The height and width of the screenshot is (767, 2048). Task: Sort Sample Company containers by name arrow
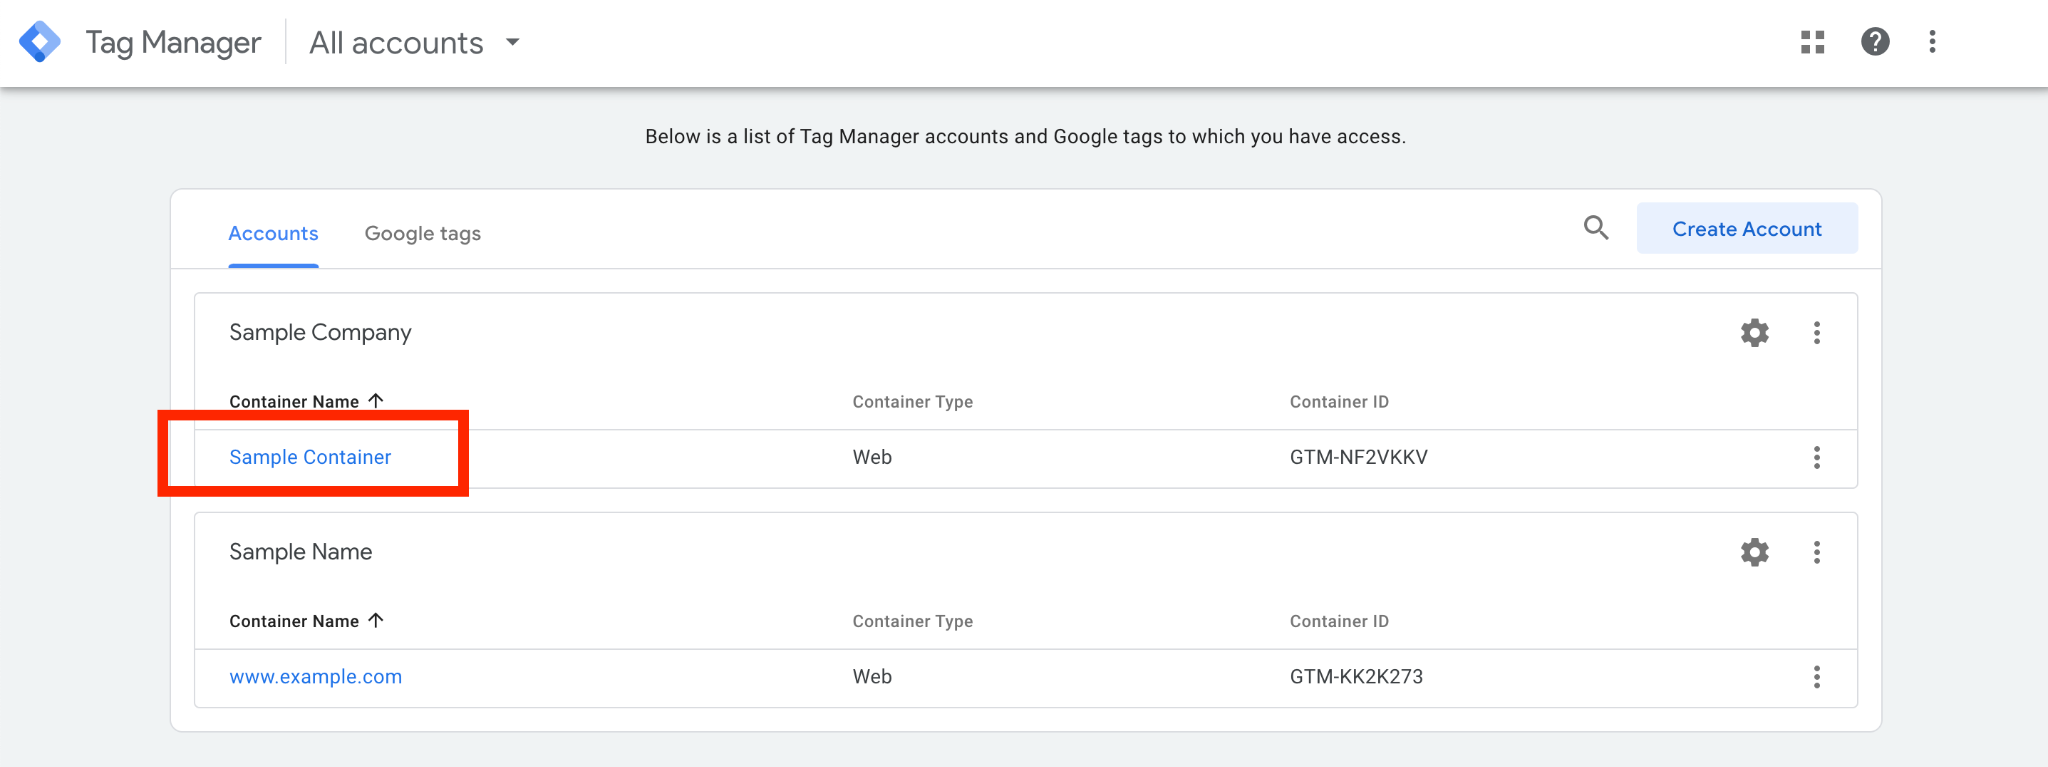376,400
